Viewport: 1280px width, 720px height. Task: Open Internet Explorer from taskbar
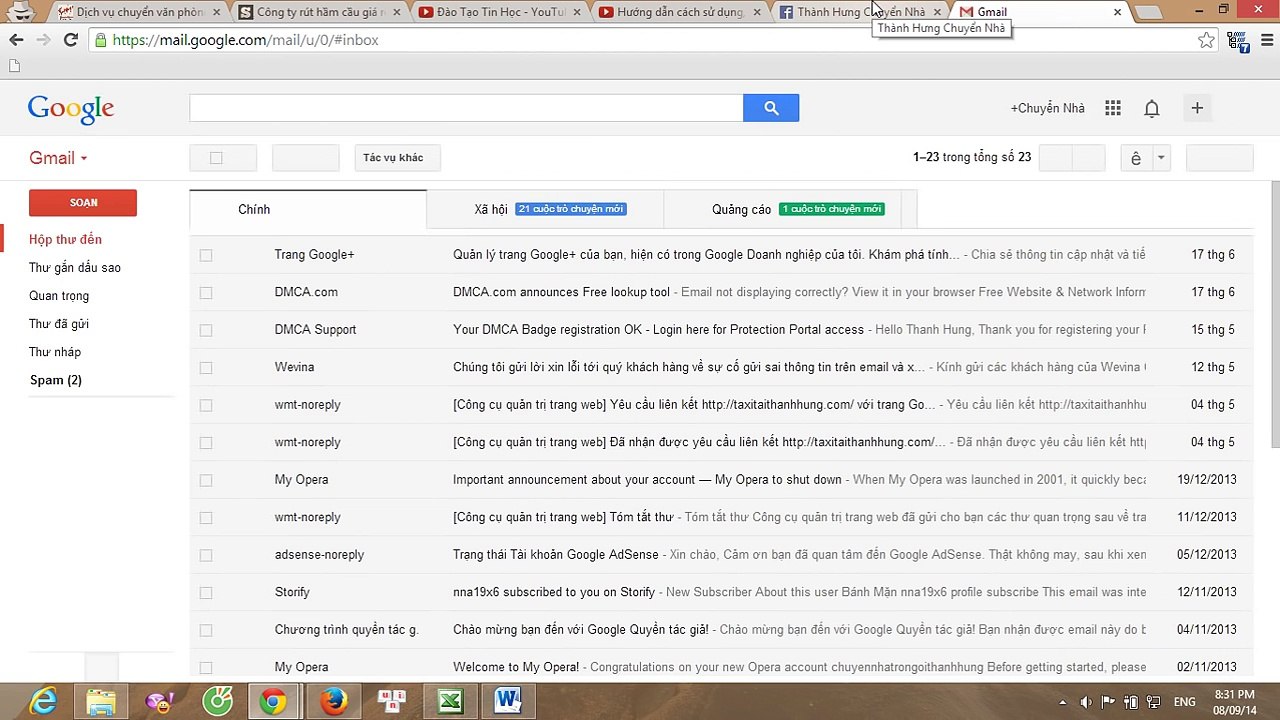click(x=43, y=702)
